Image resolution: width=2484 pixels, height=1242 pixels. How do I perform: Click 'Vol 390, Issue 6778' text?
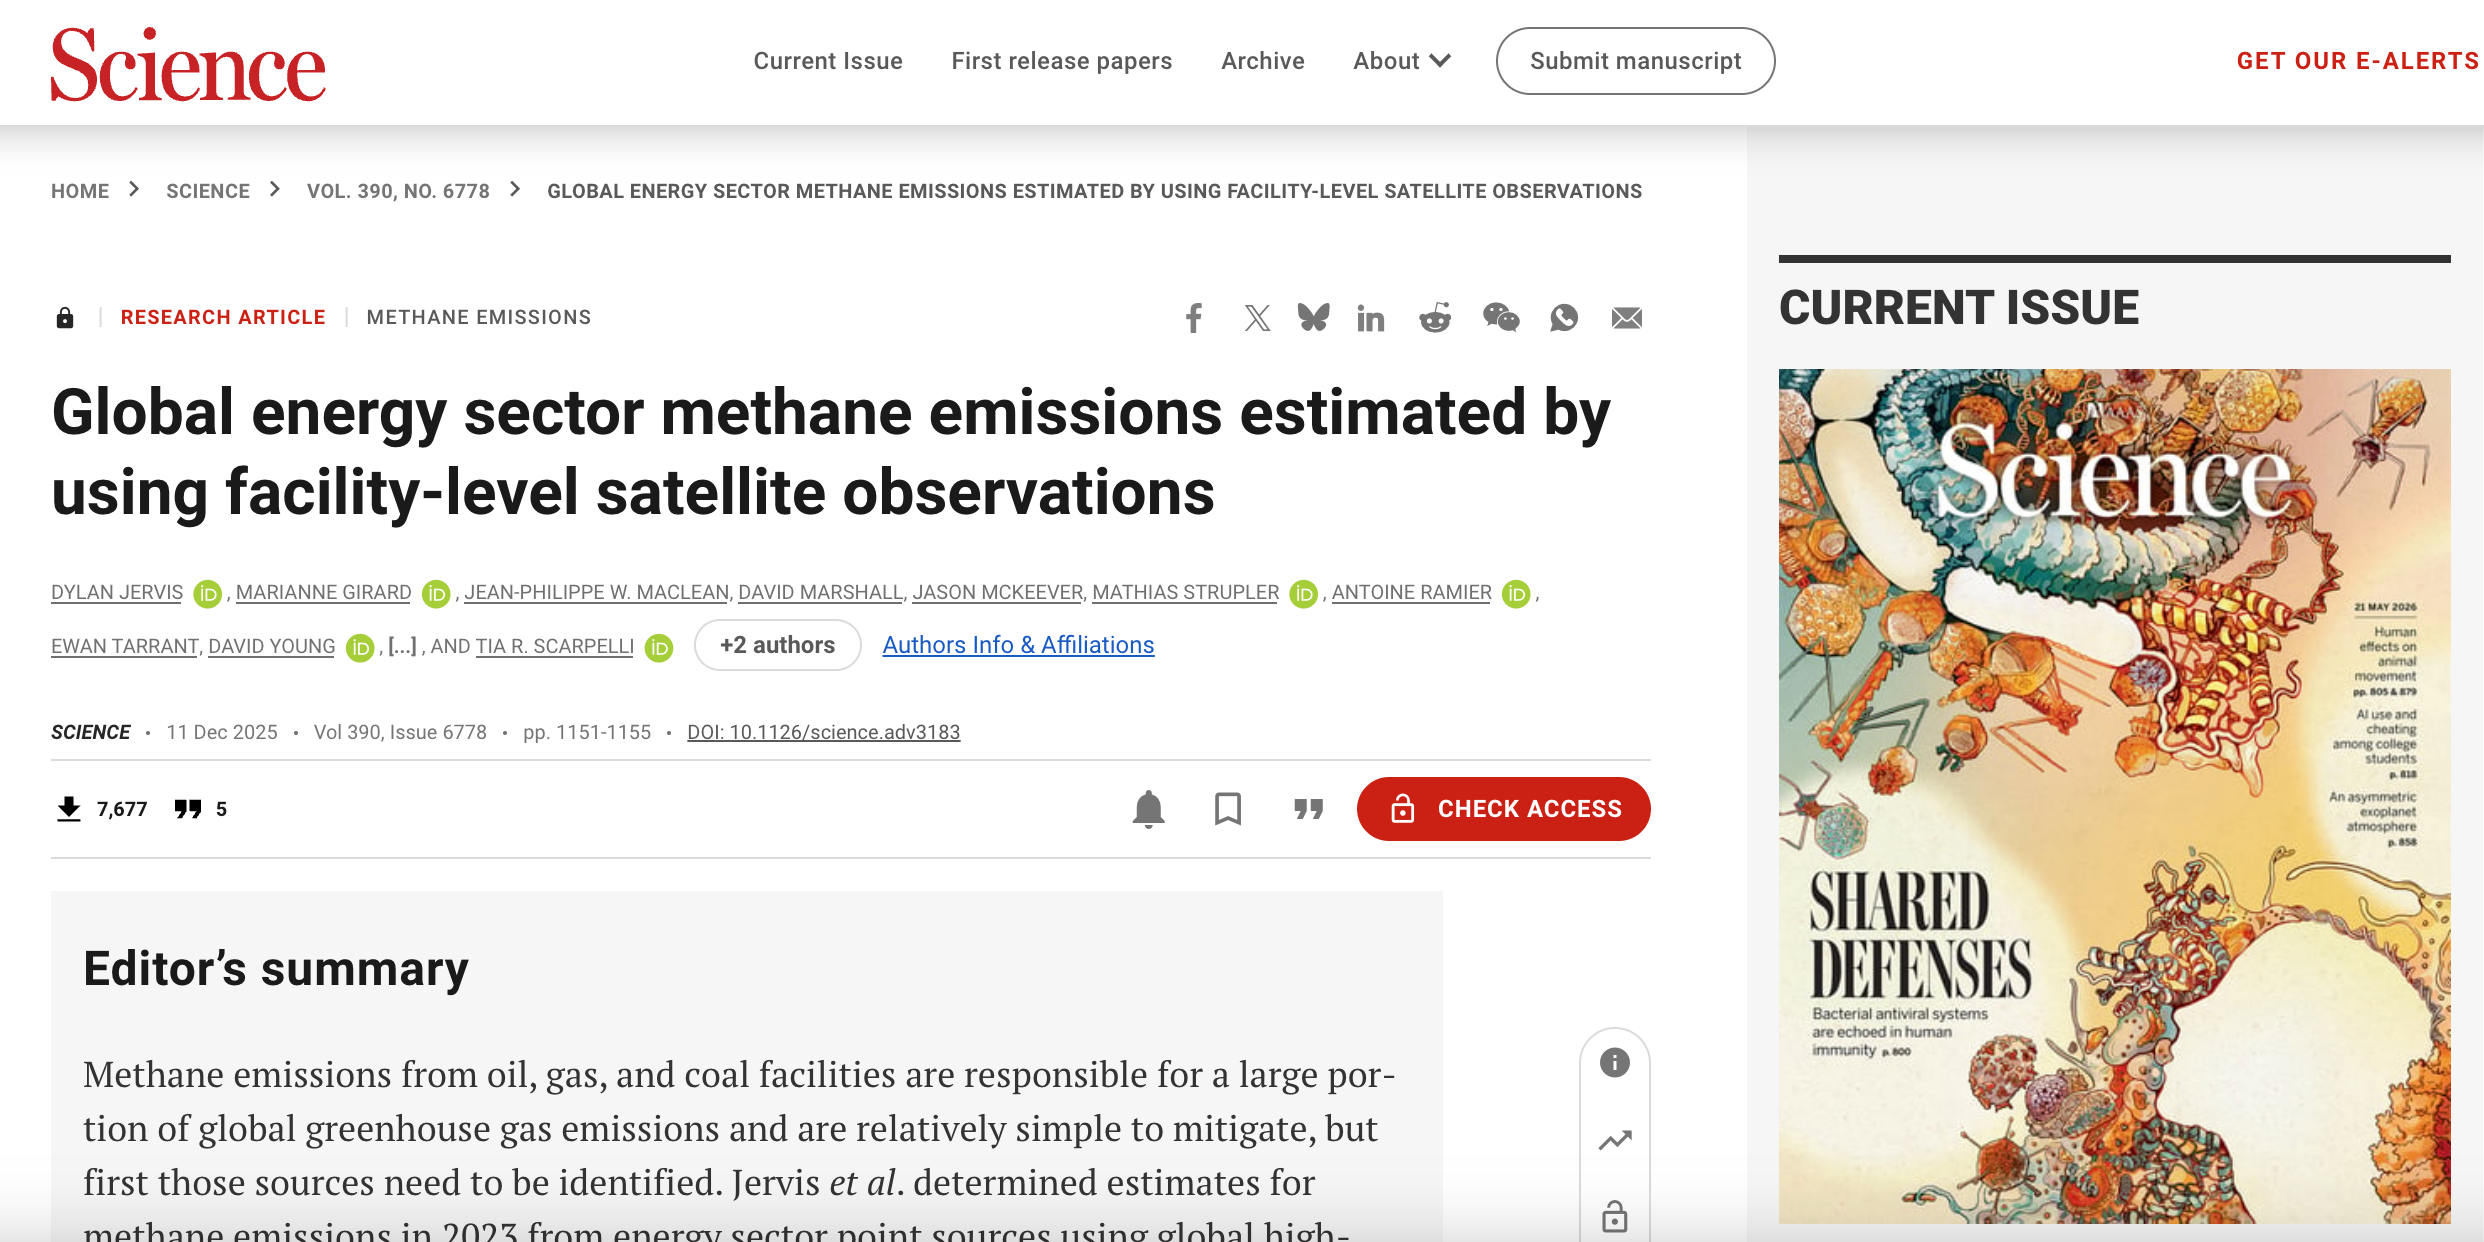click(x=400, y=732)
